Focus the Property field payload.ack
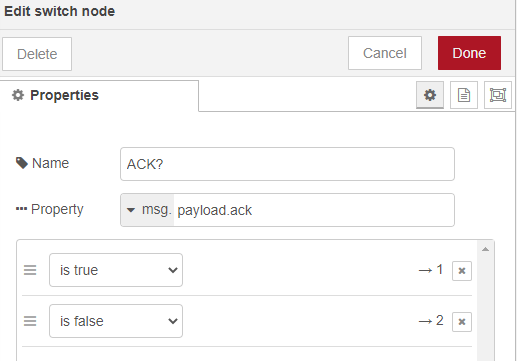Screen dimensions: 517x361 click(x=313, y=210)
